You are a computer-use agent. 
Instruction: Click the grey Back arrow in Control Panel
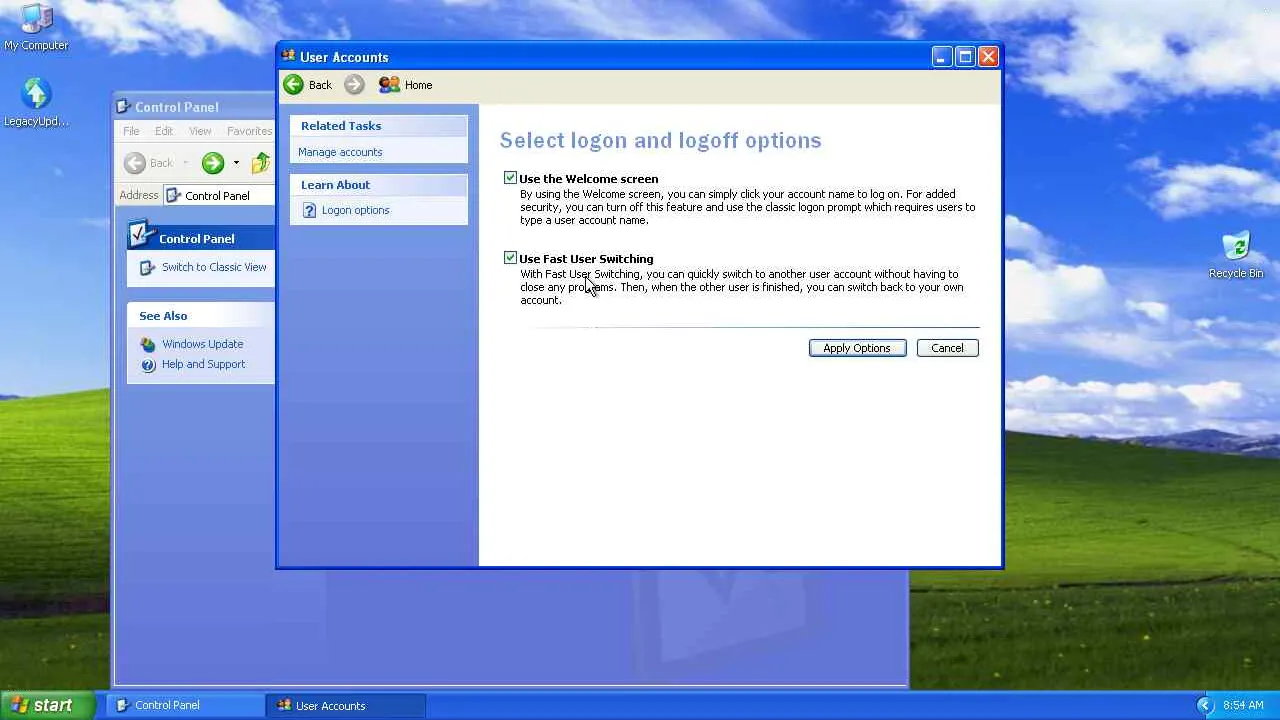(135, 163)
